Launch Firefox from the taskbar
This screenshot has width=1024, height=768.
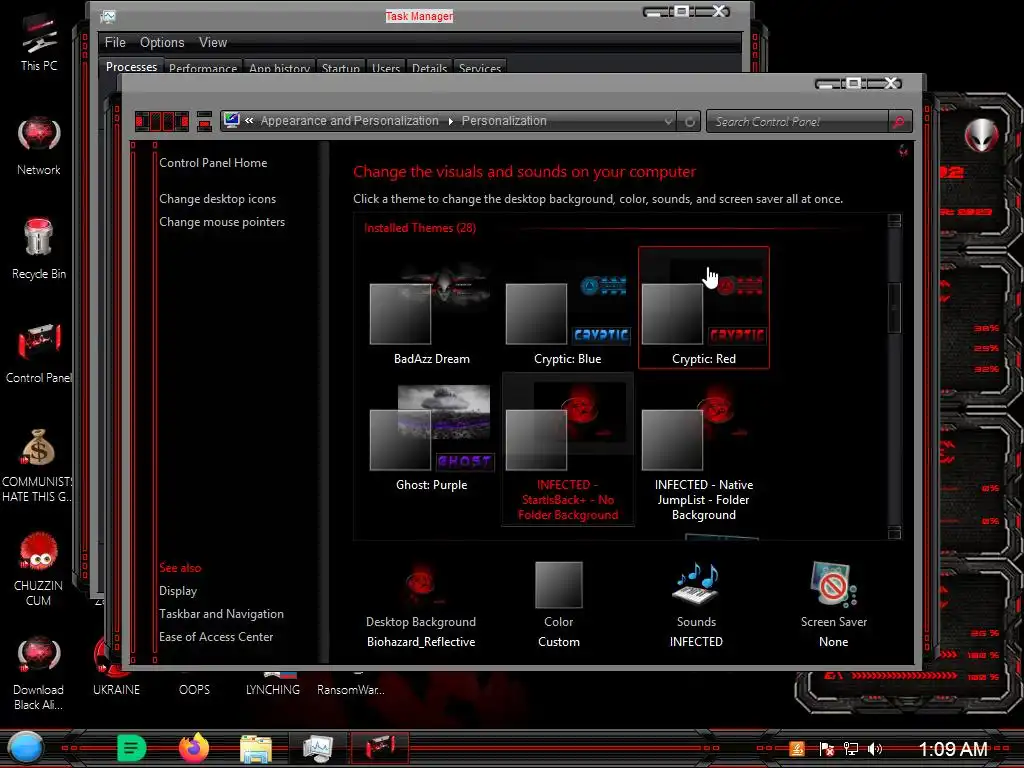194,748
